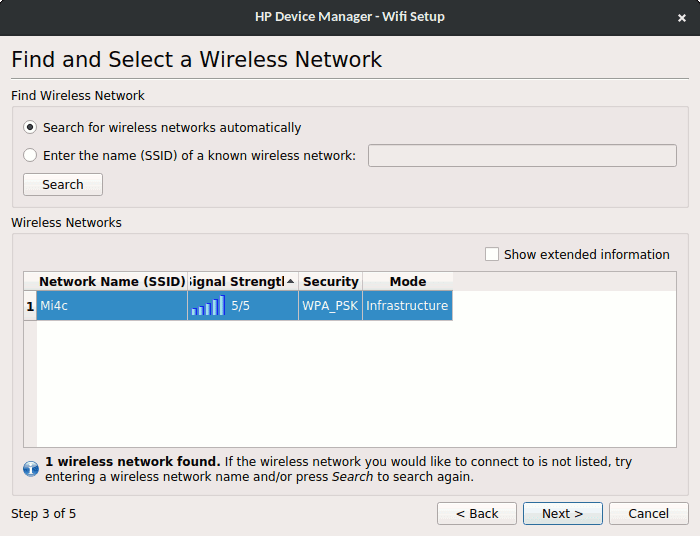This screenshot has width=700, height=536.
Task: Click the Network Name (SSID) column header
Action: [112, 282]
